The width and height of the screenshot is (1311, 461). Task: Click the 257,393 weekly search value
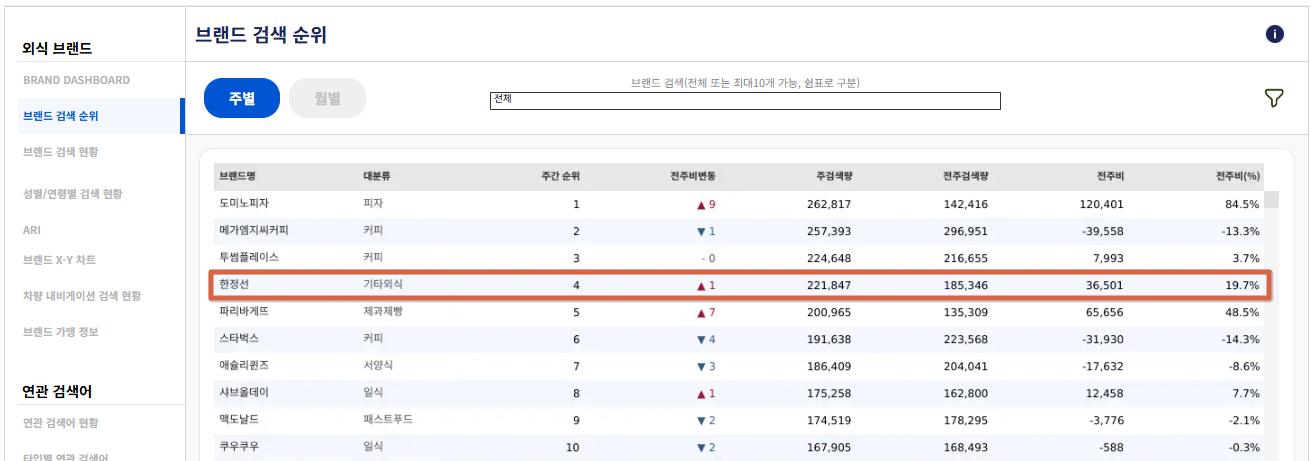829,231
